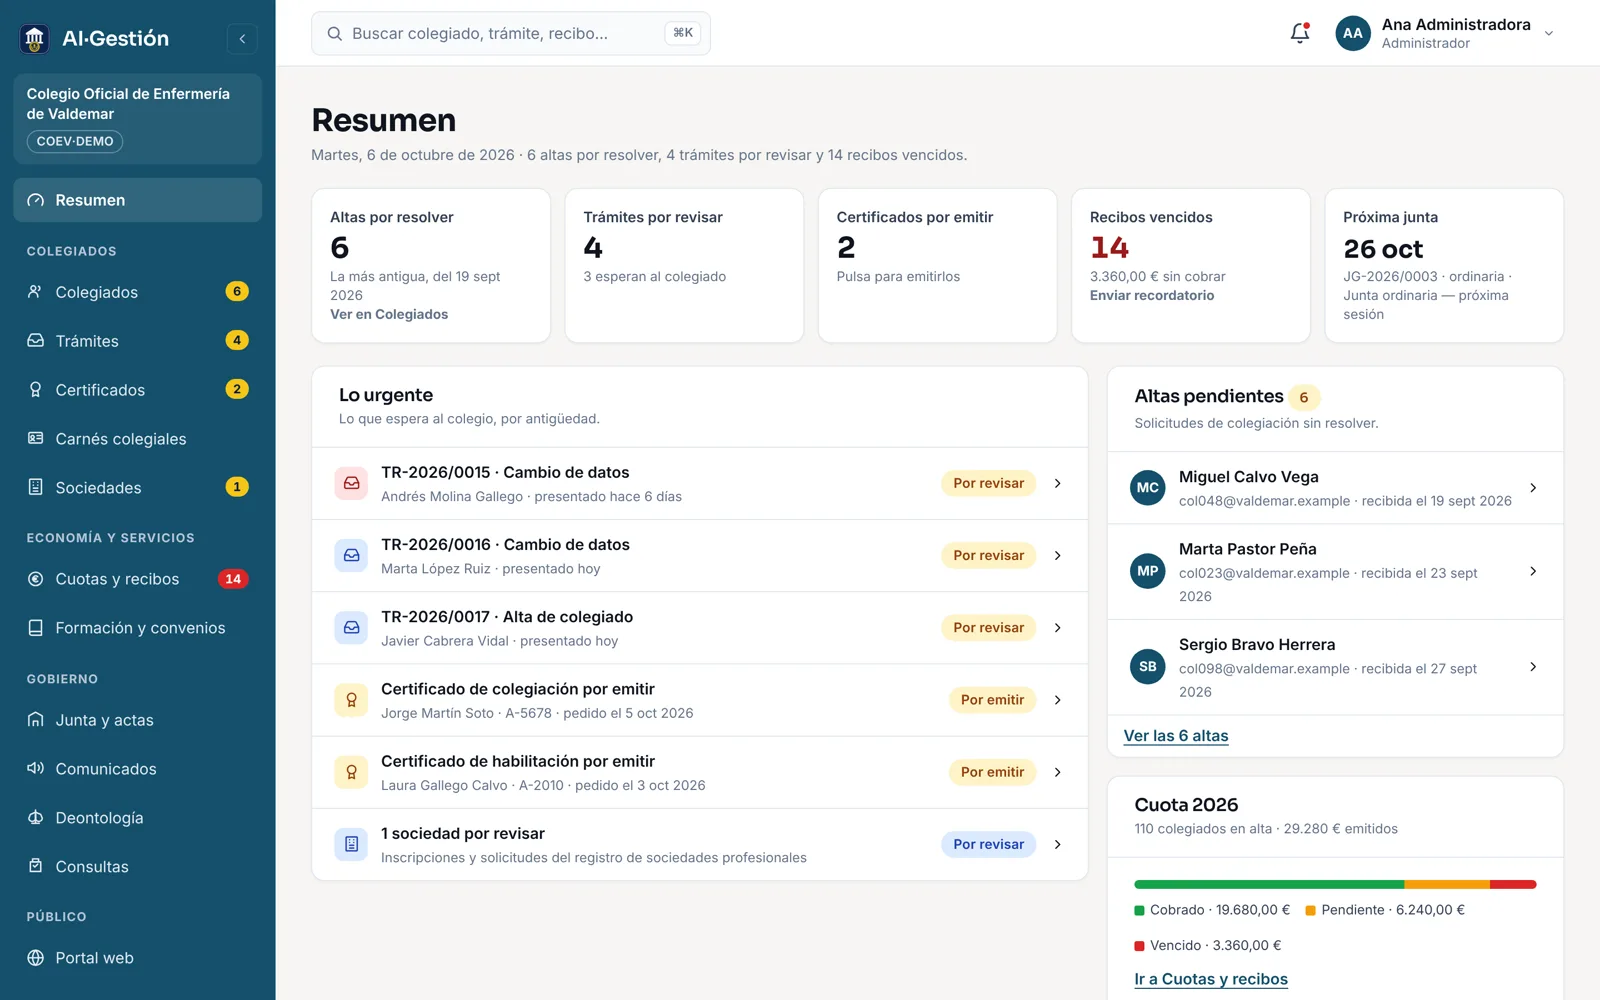The height and width of the screenshot is (1000, 1600).
Task: Click the MC avatar of Miguel Calvo Vega
Action: [x=1148, y=488]
